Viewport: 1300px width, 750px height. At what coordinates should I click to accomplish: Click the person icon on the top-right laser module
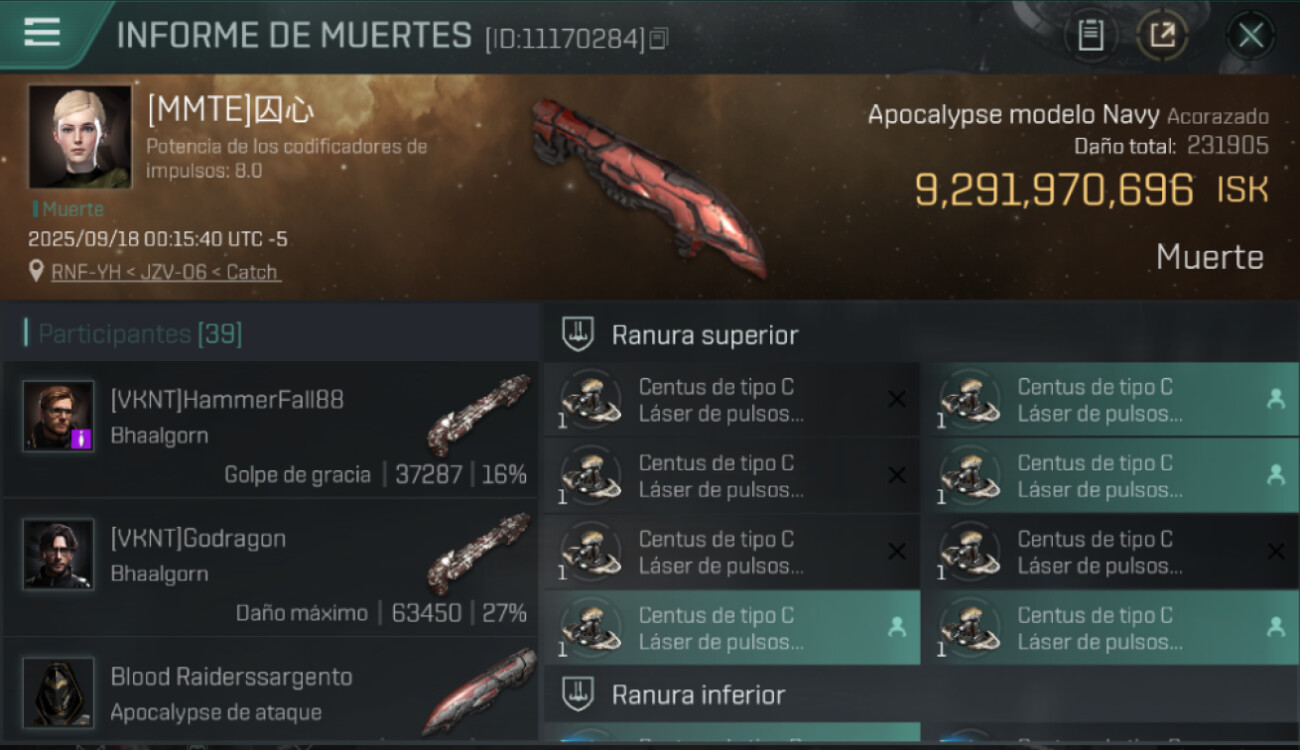(x=1276, y=398)
